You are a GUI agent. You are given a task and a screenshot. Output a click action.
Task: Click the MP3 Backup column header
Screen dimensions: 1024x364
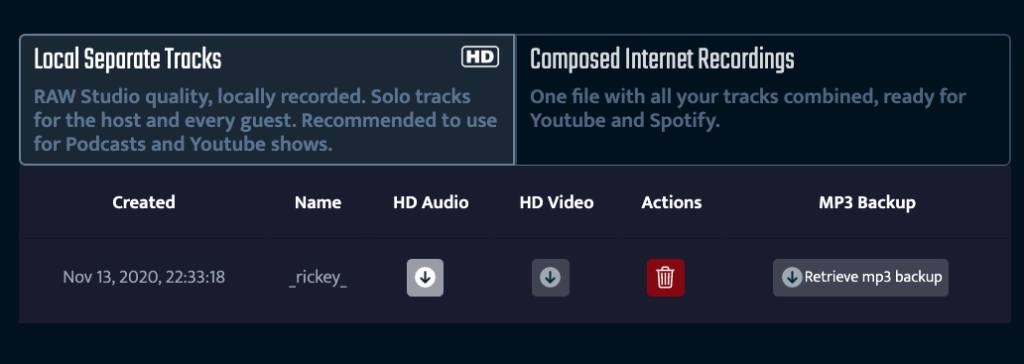[867, 203]
